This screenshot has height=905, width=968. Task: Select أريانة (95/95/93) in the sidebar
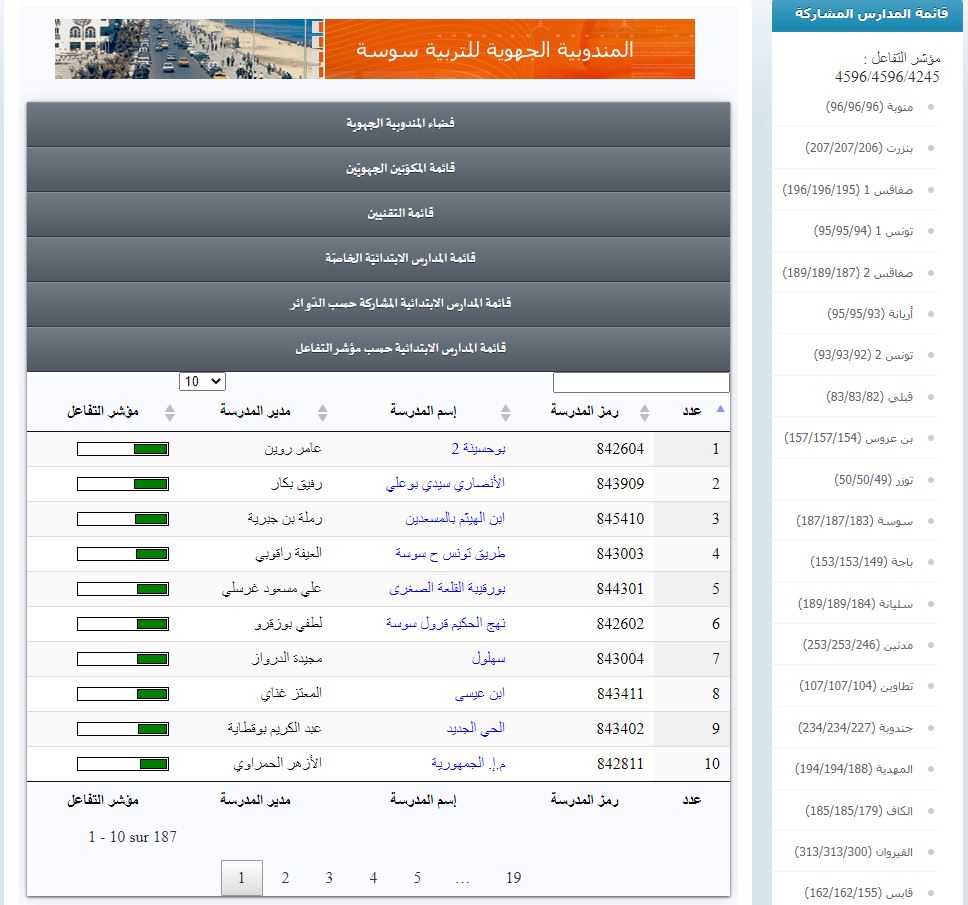coord(870,314)
